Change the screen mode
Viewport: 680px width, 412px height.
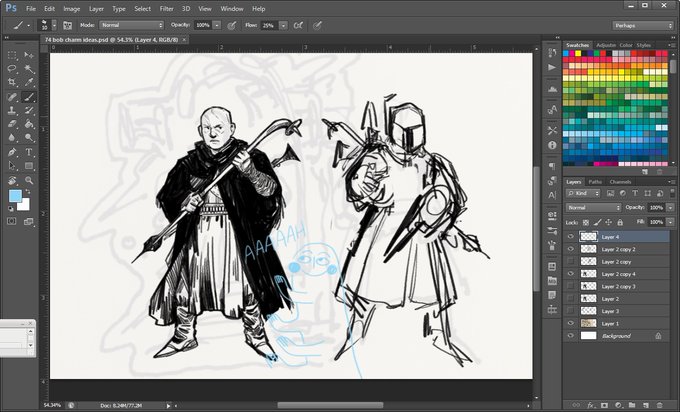[29, 221]
